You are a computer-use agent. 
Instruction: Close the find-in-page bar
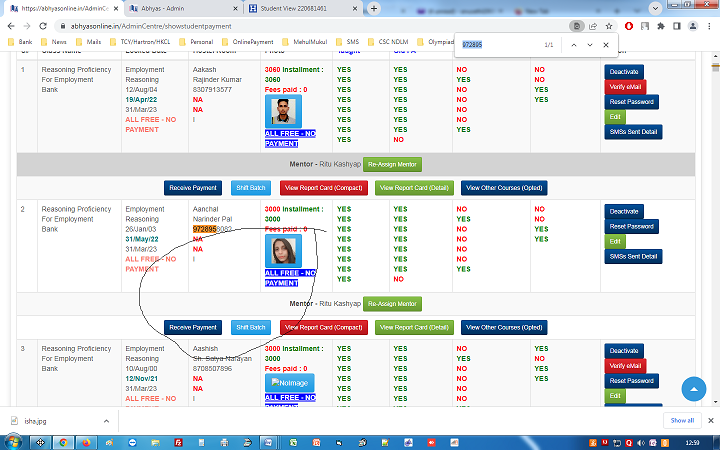tap(606, 45)
